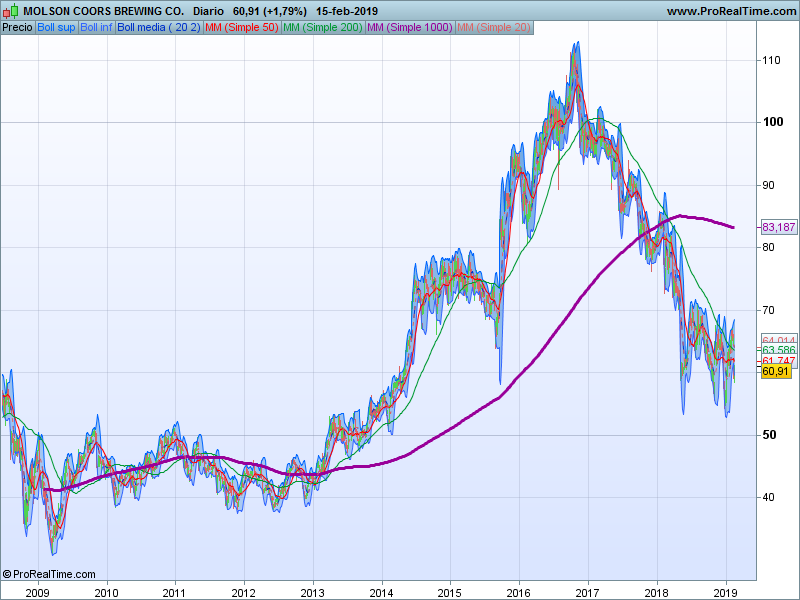Open the www.ProRealTime.com link in header
Screen dimensions: 800x600
[x=731, y=11]
